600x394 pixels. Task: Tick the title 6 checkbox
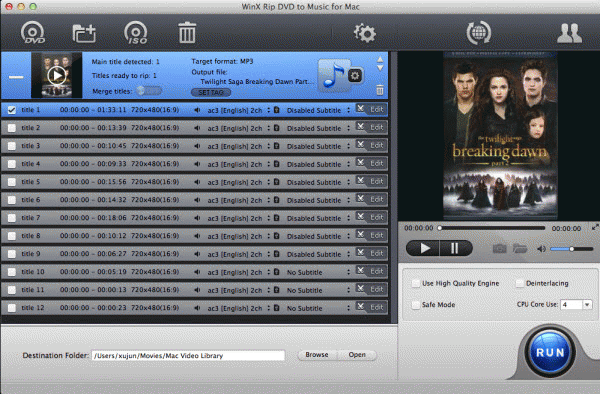click(x=12, y=200)
